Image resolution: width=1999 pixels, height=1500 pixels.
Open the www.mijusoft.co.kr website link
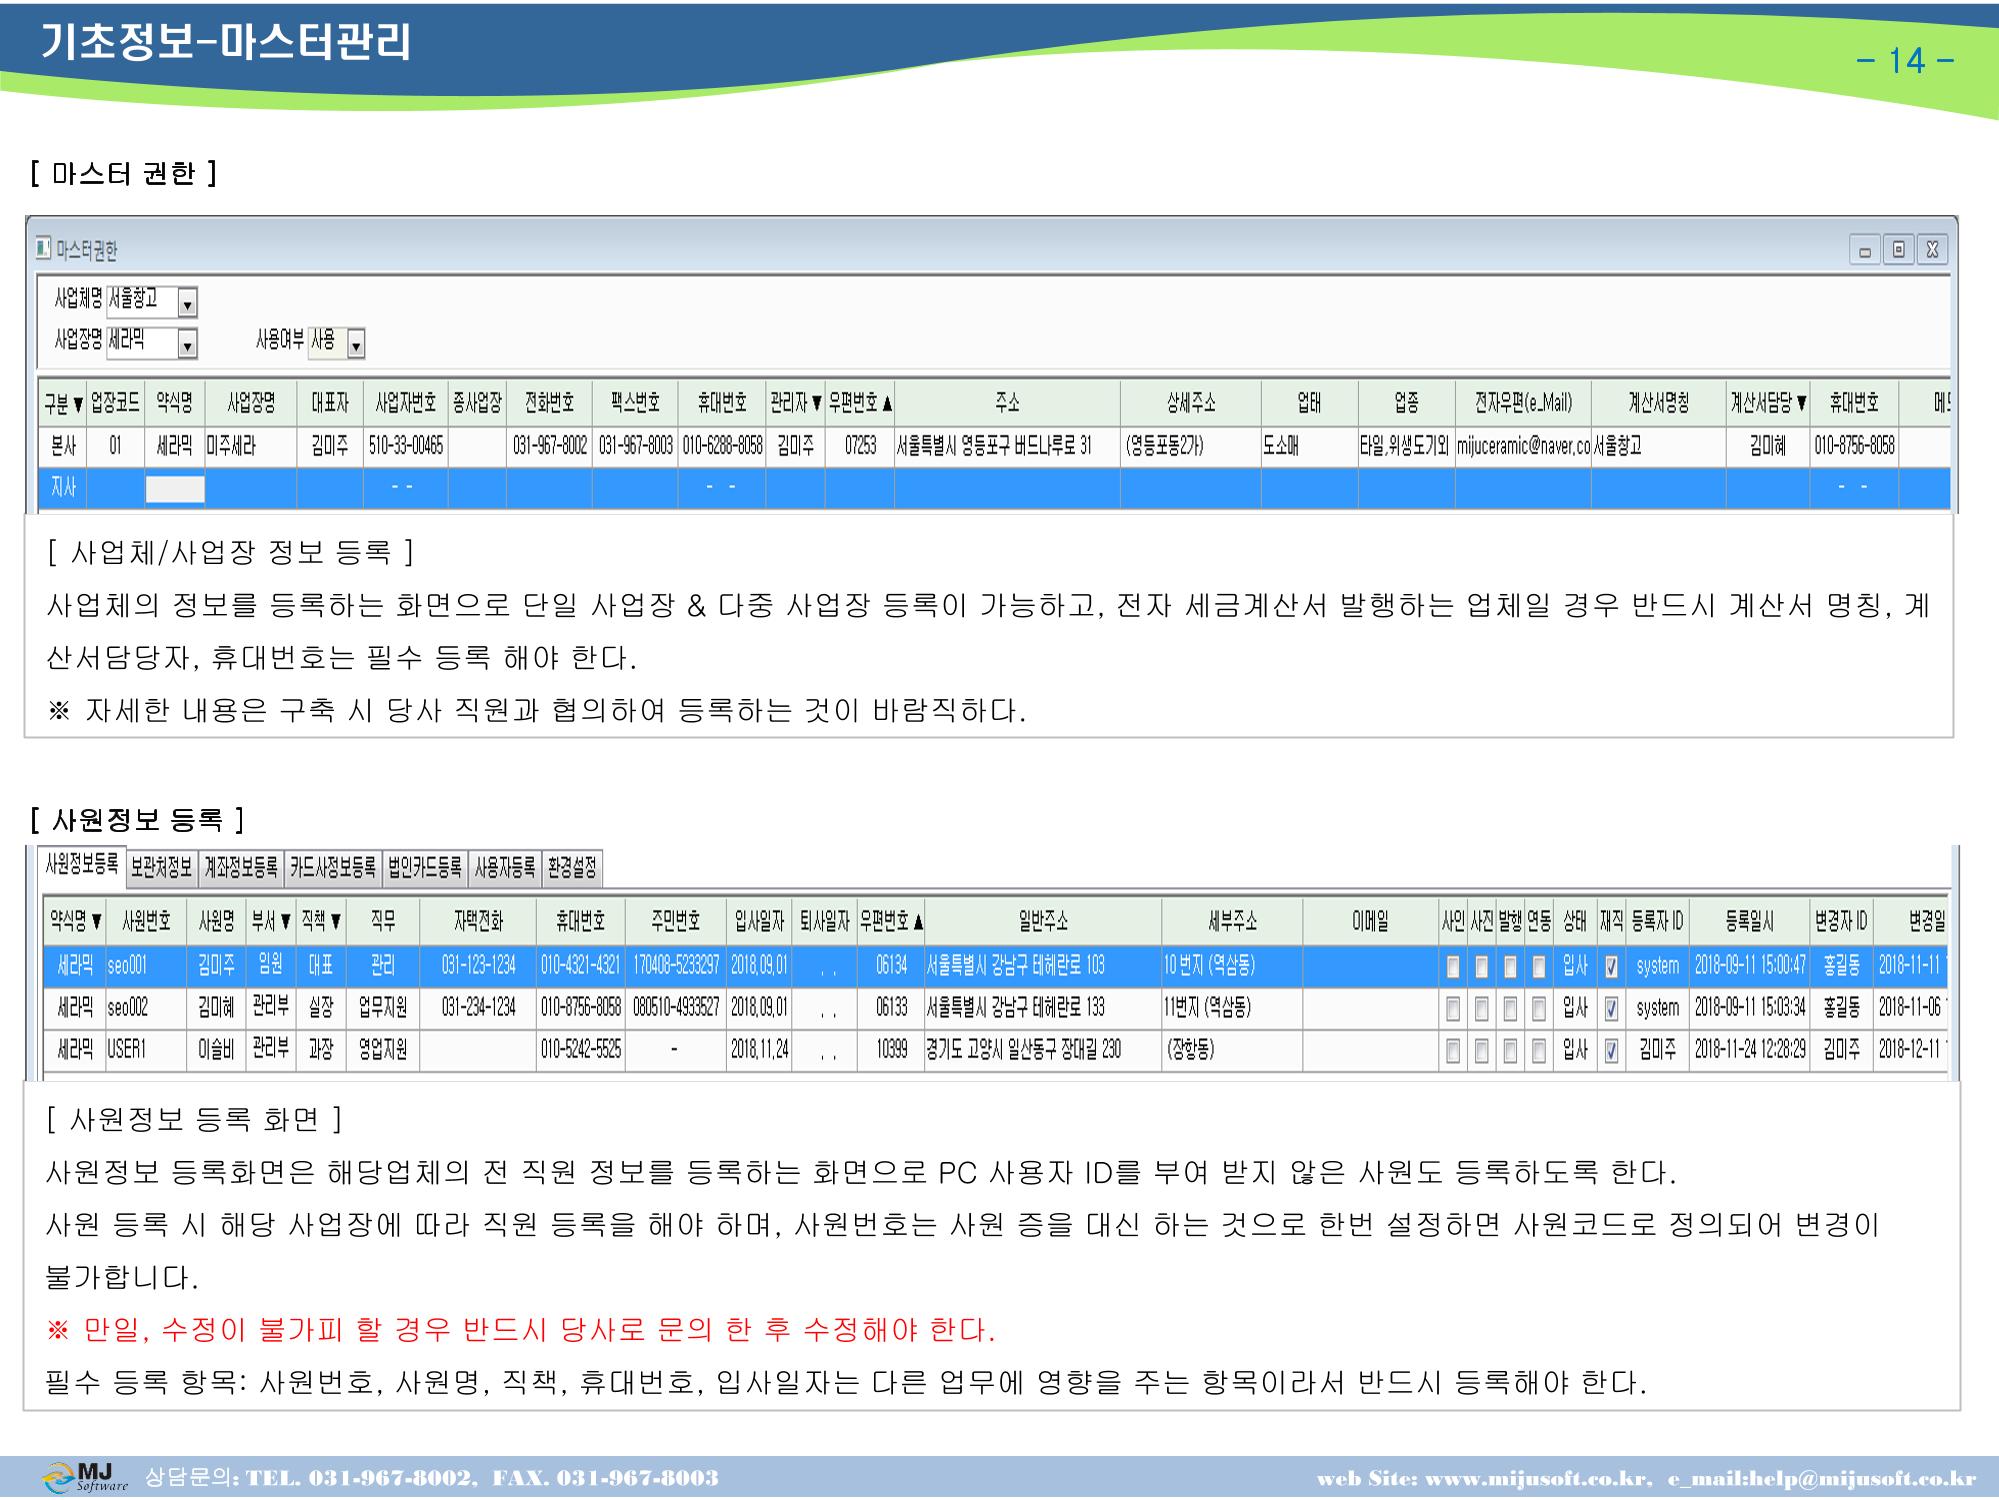coord(1536,1479)
